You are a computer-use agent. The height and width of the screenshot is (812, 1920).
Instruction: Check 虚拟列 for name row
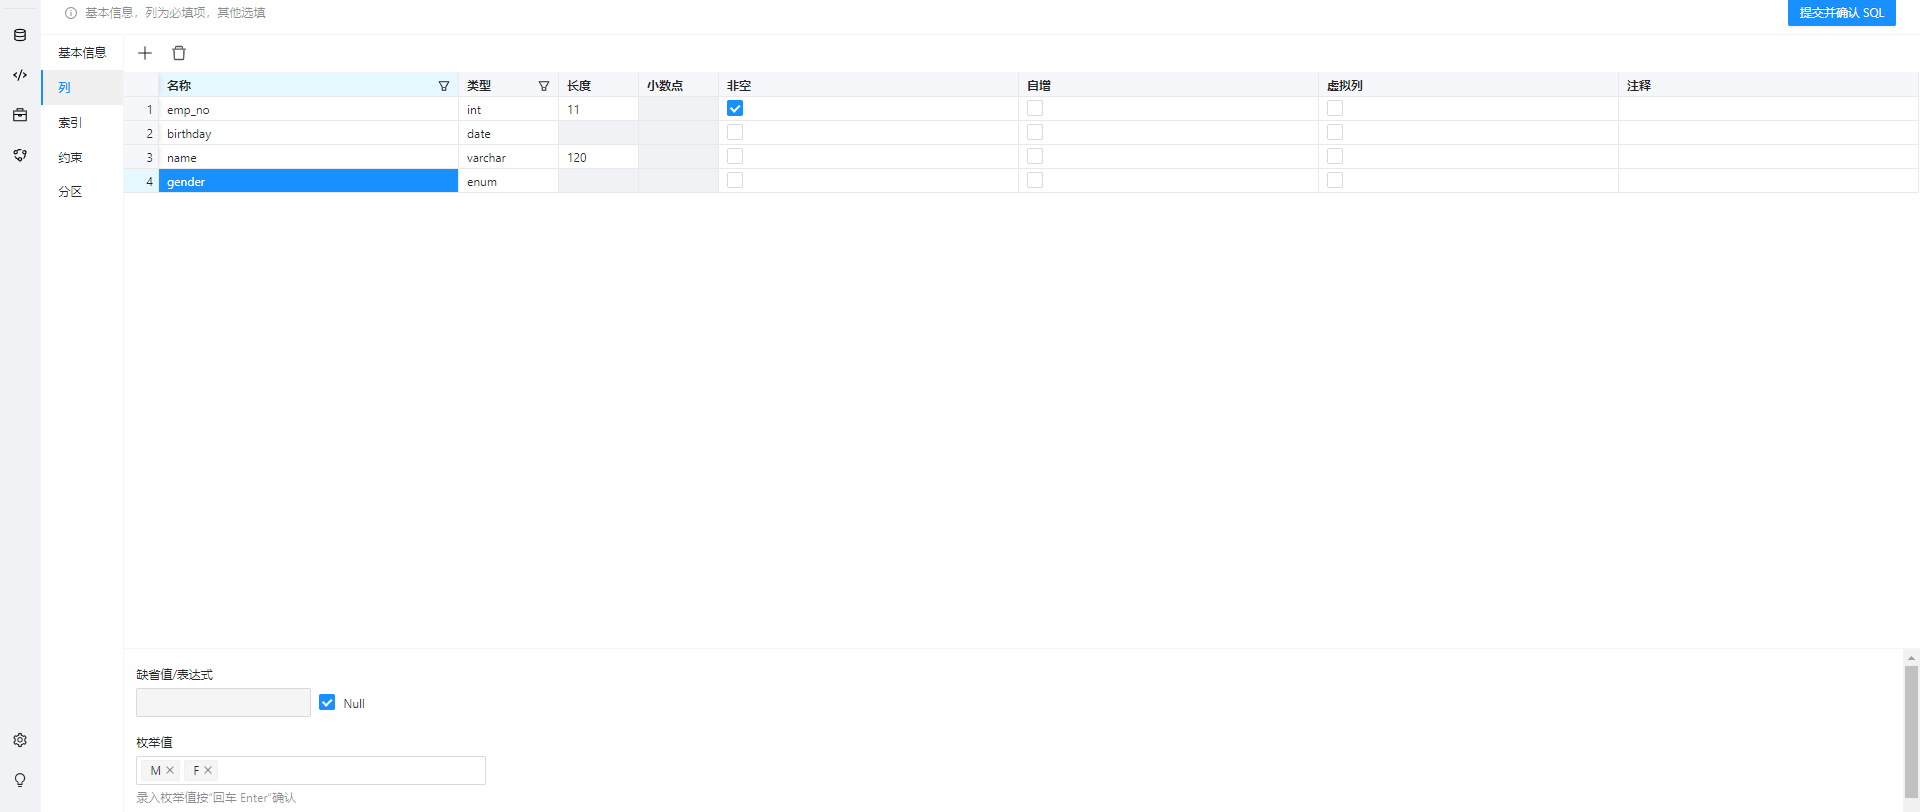[x=1335, y=156]
